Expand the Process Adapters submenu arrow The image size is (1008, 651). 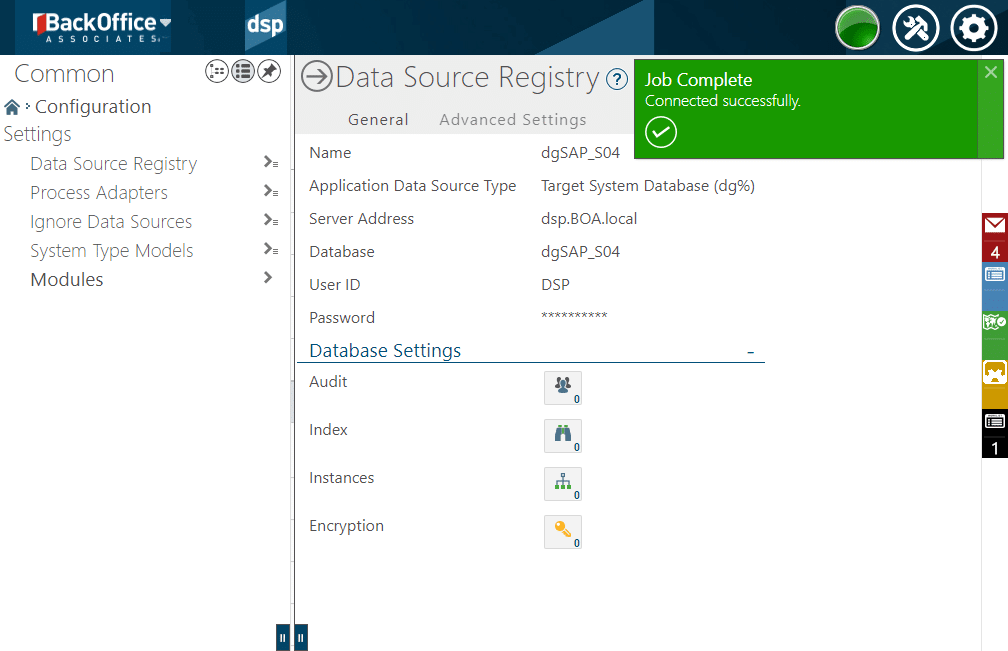(x=269, y=192)
